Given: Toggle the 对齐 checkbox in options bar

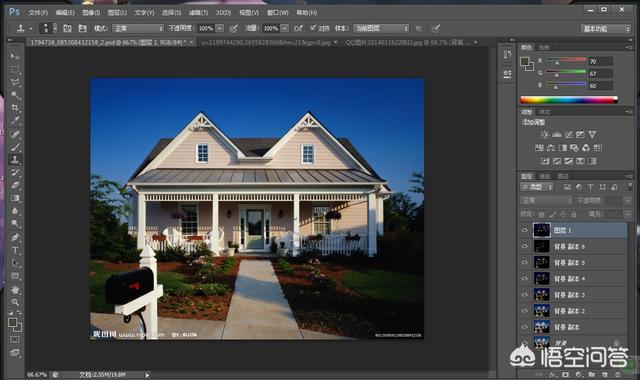Looking at the screenshot, I should point(313,28).
